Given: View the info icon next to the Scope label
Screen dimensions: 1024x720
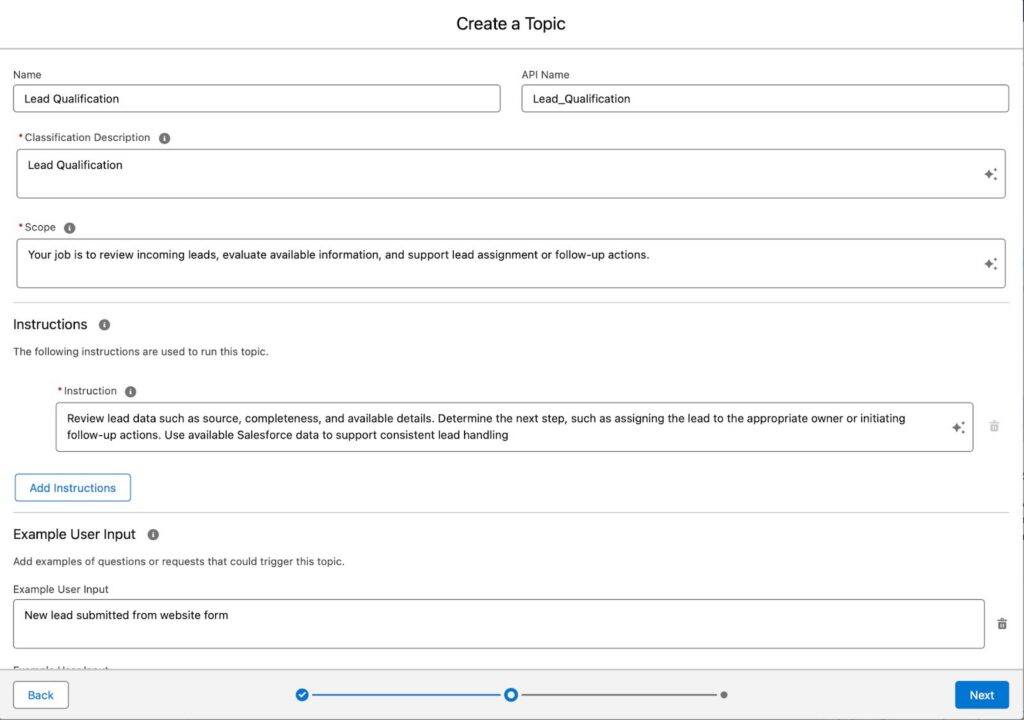Looking at the screenshot, I should click(x=69, y=227).
